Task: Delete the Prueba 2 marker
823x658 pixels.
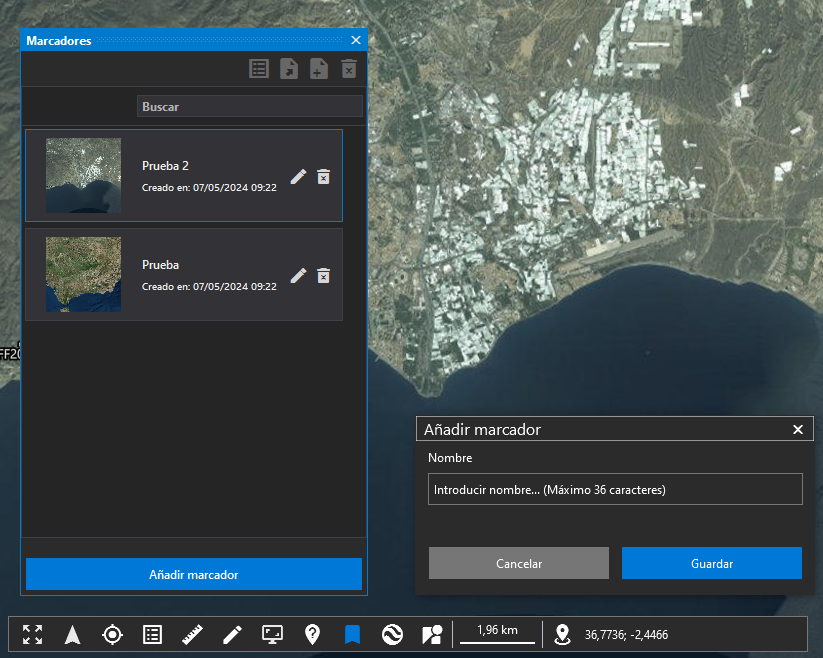Action: point(323,177)
